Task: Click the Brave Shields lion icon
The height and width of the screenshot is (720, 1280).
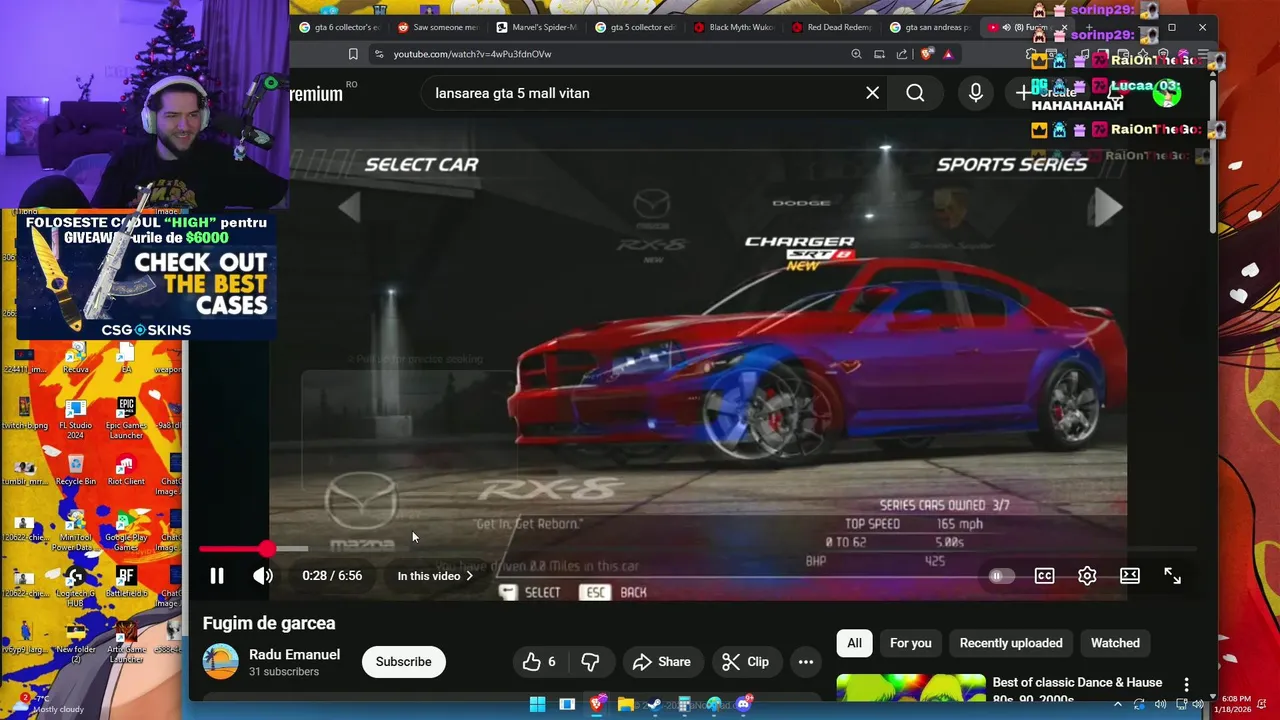Action: pos(927,54)
